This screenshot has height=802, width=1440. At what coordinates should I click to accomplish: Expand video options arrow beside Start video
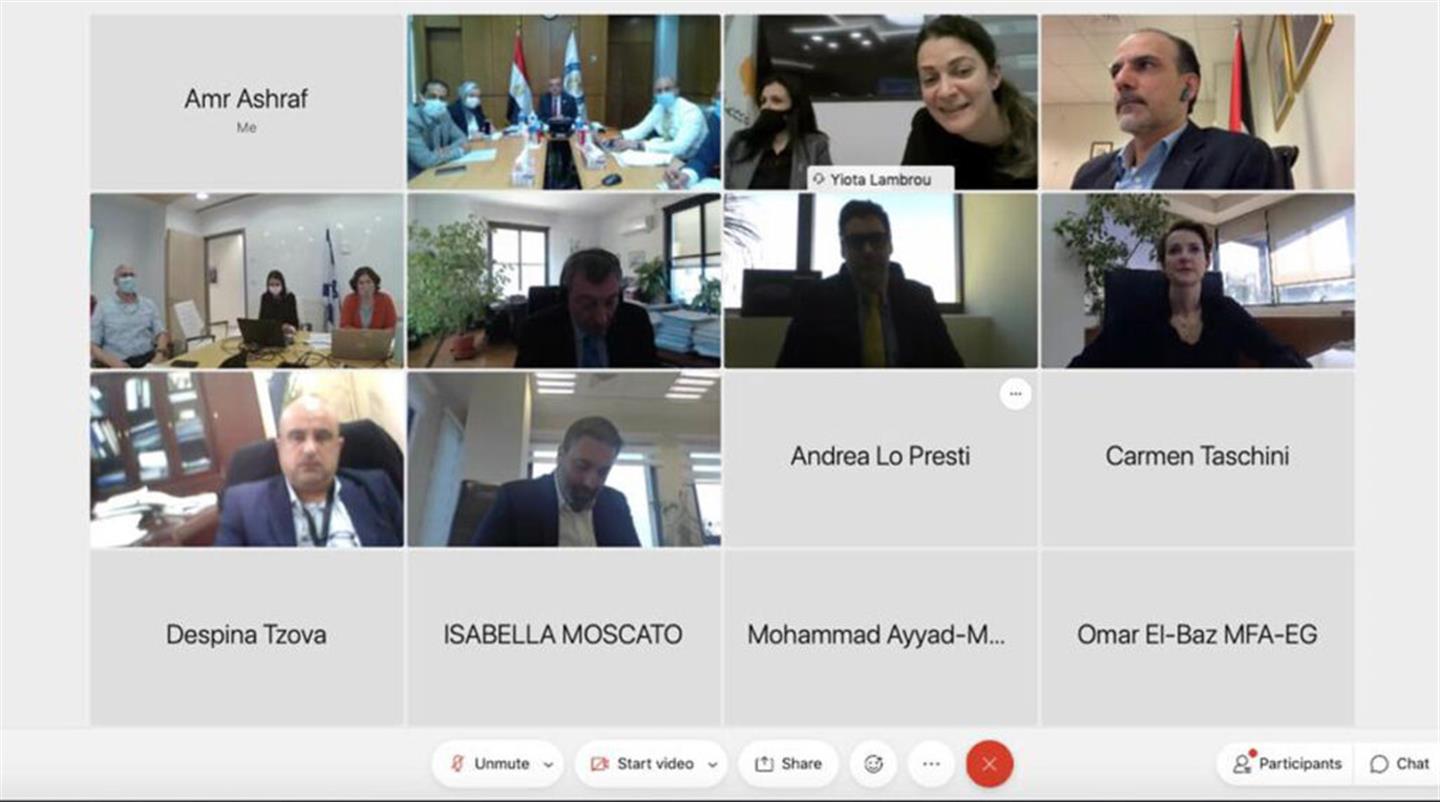click(x=712, y=765)
